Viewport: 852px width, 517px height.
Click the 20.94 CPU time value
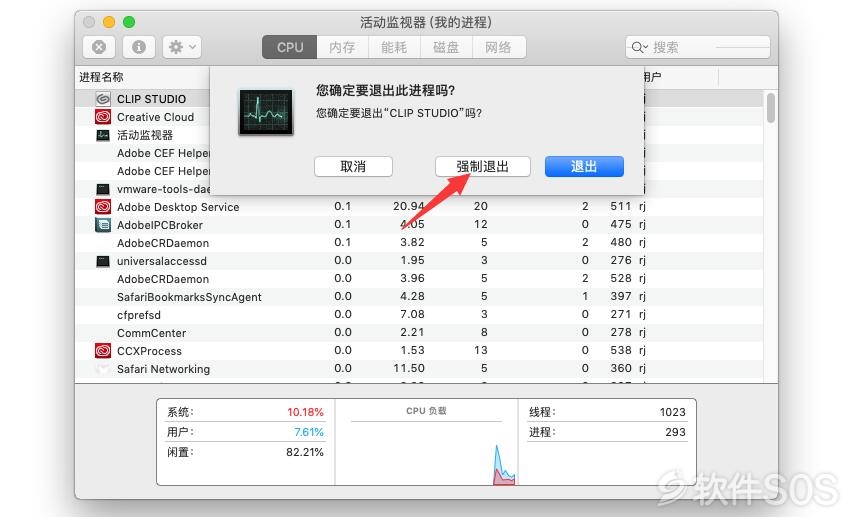coord(409,206)
